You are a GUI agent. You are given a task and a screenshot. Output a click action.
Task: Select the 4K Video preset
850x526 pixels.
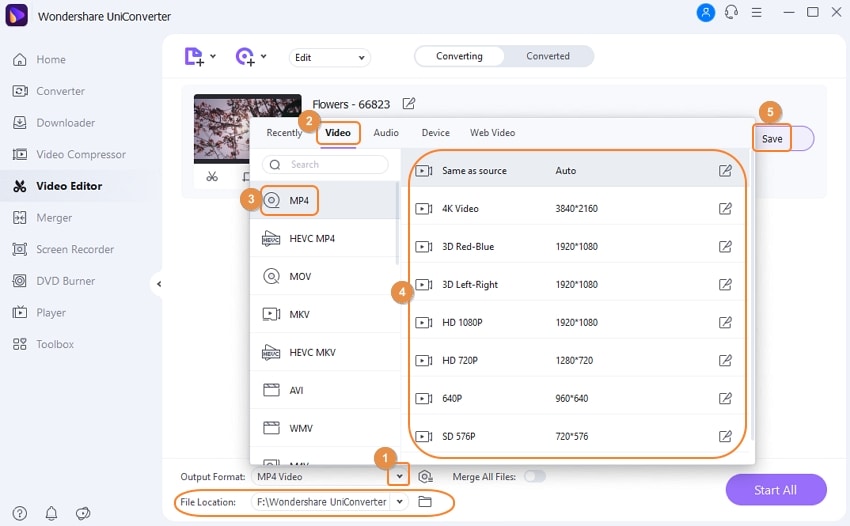pyautogui.click(x=577, y=209)
